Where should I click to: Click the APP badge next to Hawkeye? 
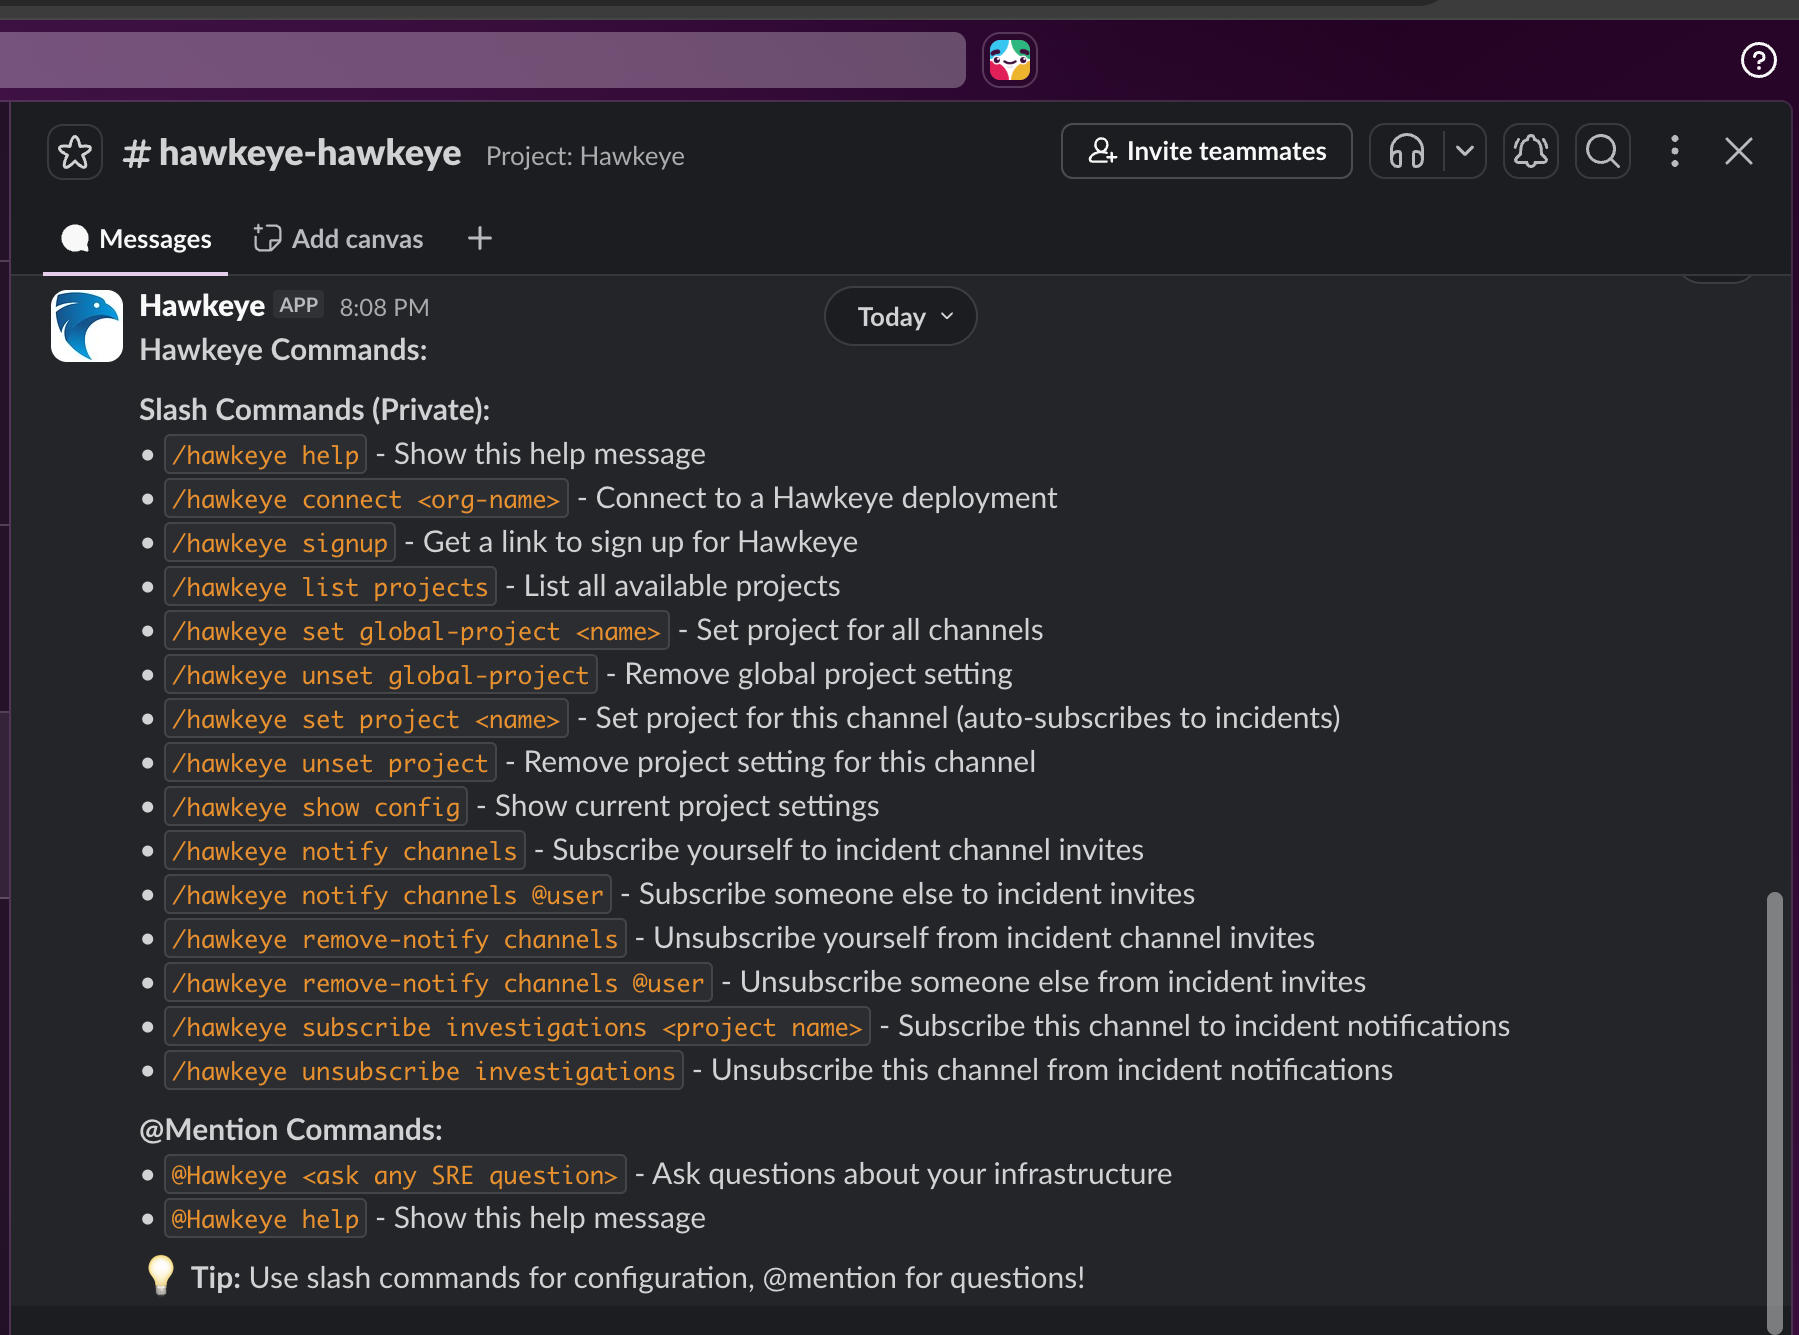[298, 305]
